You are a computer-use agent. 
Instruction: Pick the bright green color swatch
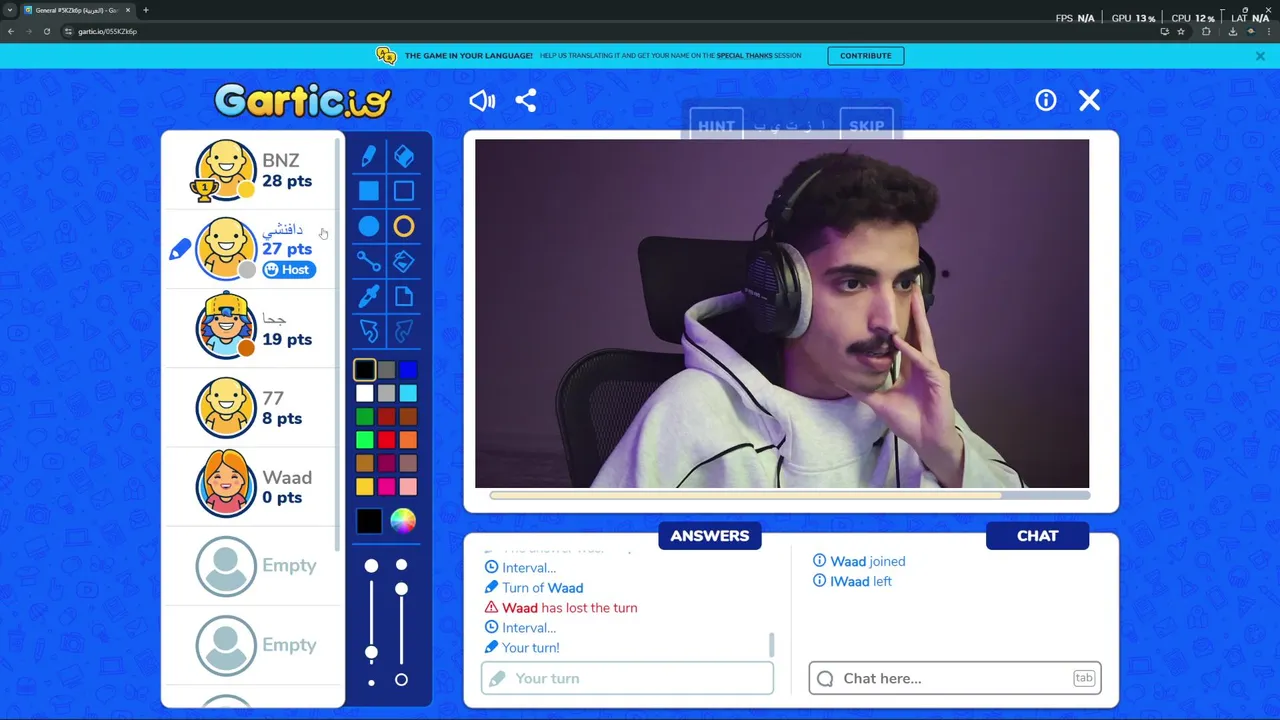(x=365, y=440)
